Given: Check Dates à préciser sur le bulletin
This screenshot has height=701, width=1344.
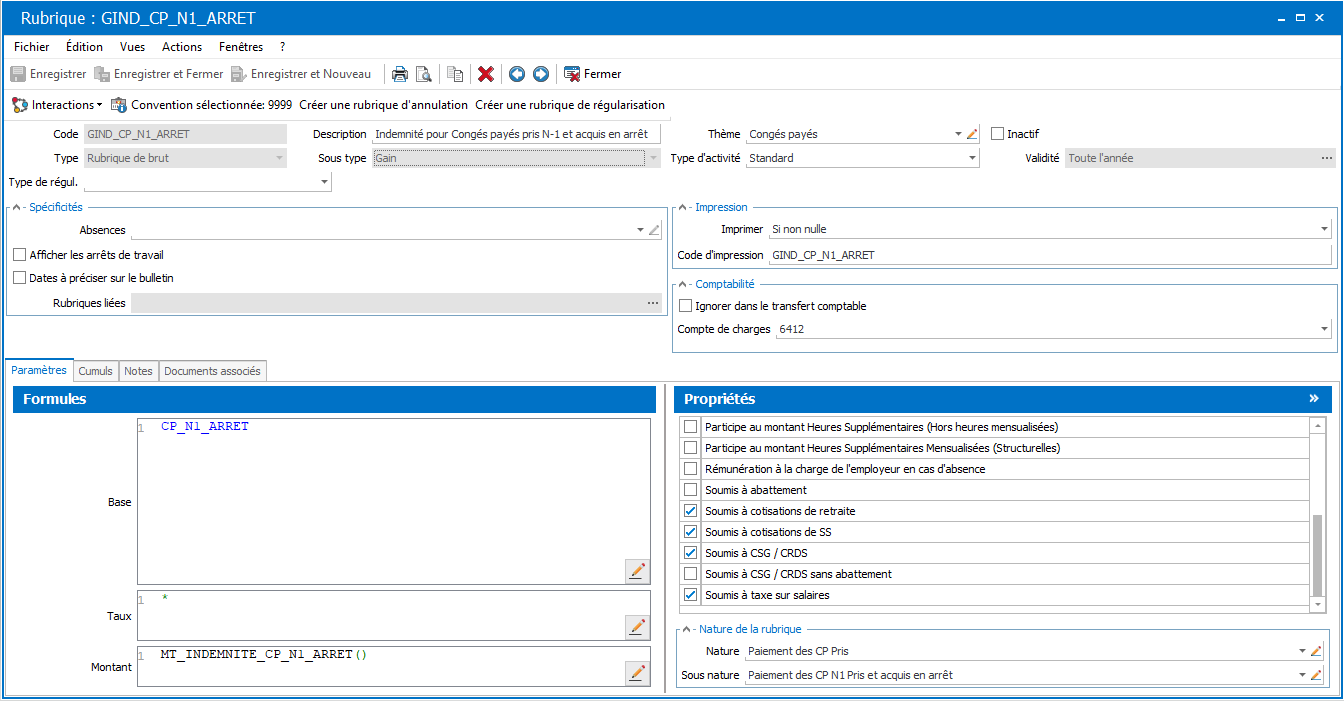Looking at the screenshot, I should (20, 278).
